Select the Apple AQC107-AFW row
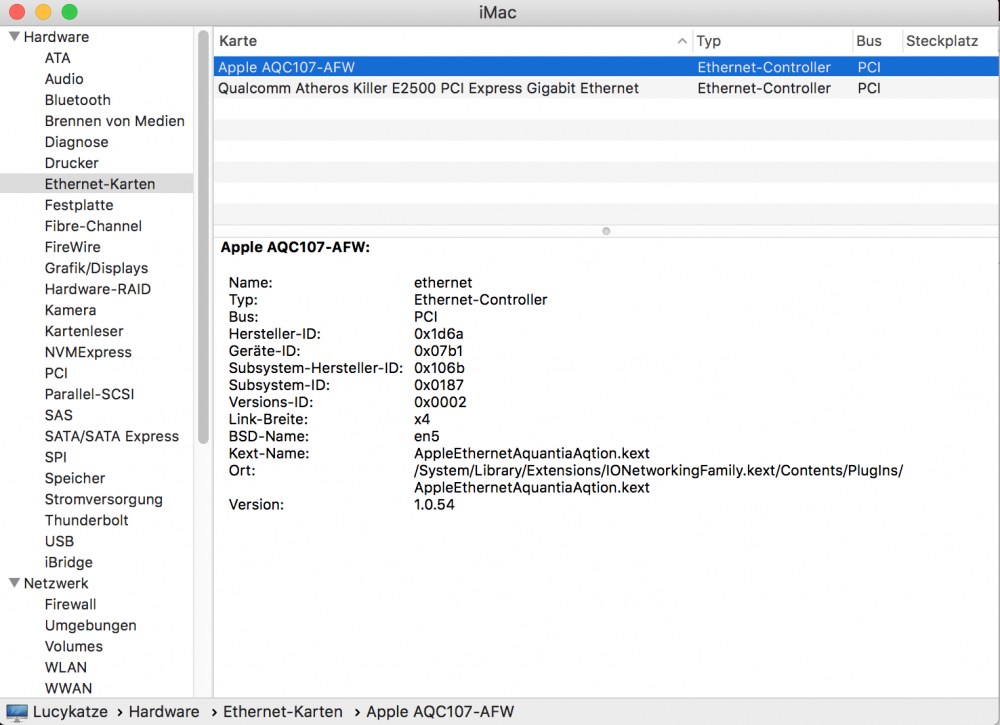This screenshot has width=1000, height=725. (606, 67)
